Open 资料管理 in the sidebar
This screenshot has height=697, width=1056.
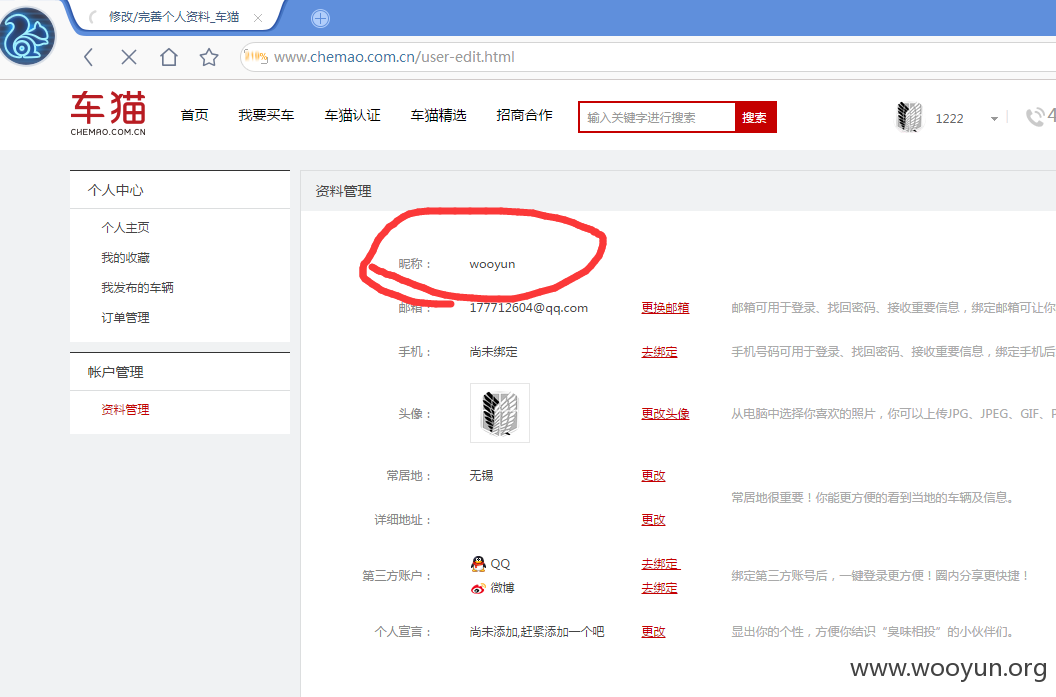coord(125,409)
